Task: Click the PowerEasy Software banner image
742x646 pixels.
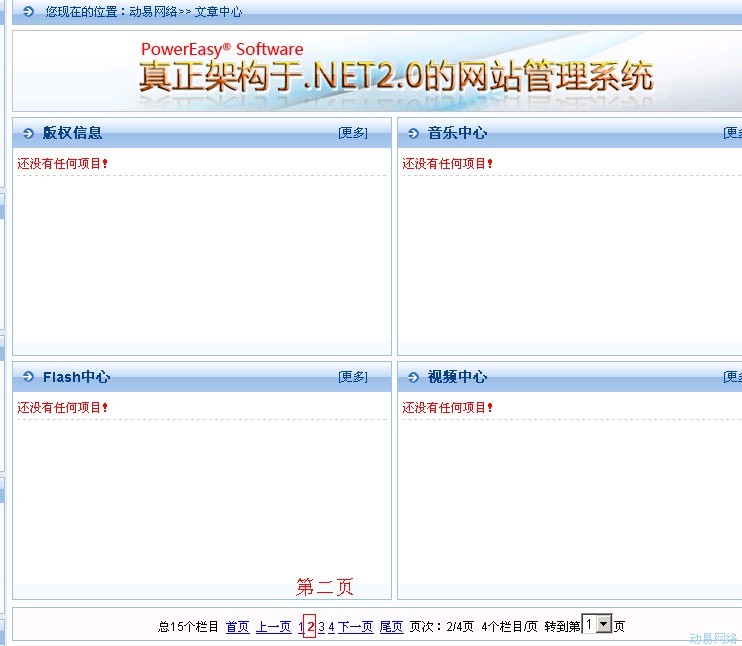Action: tap(396, 70)
